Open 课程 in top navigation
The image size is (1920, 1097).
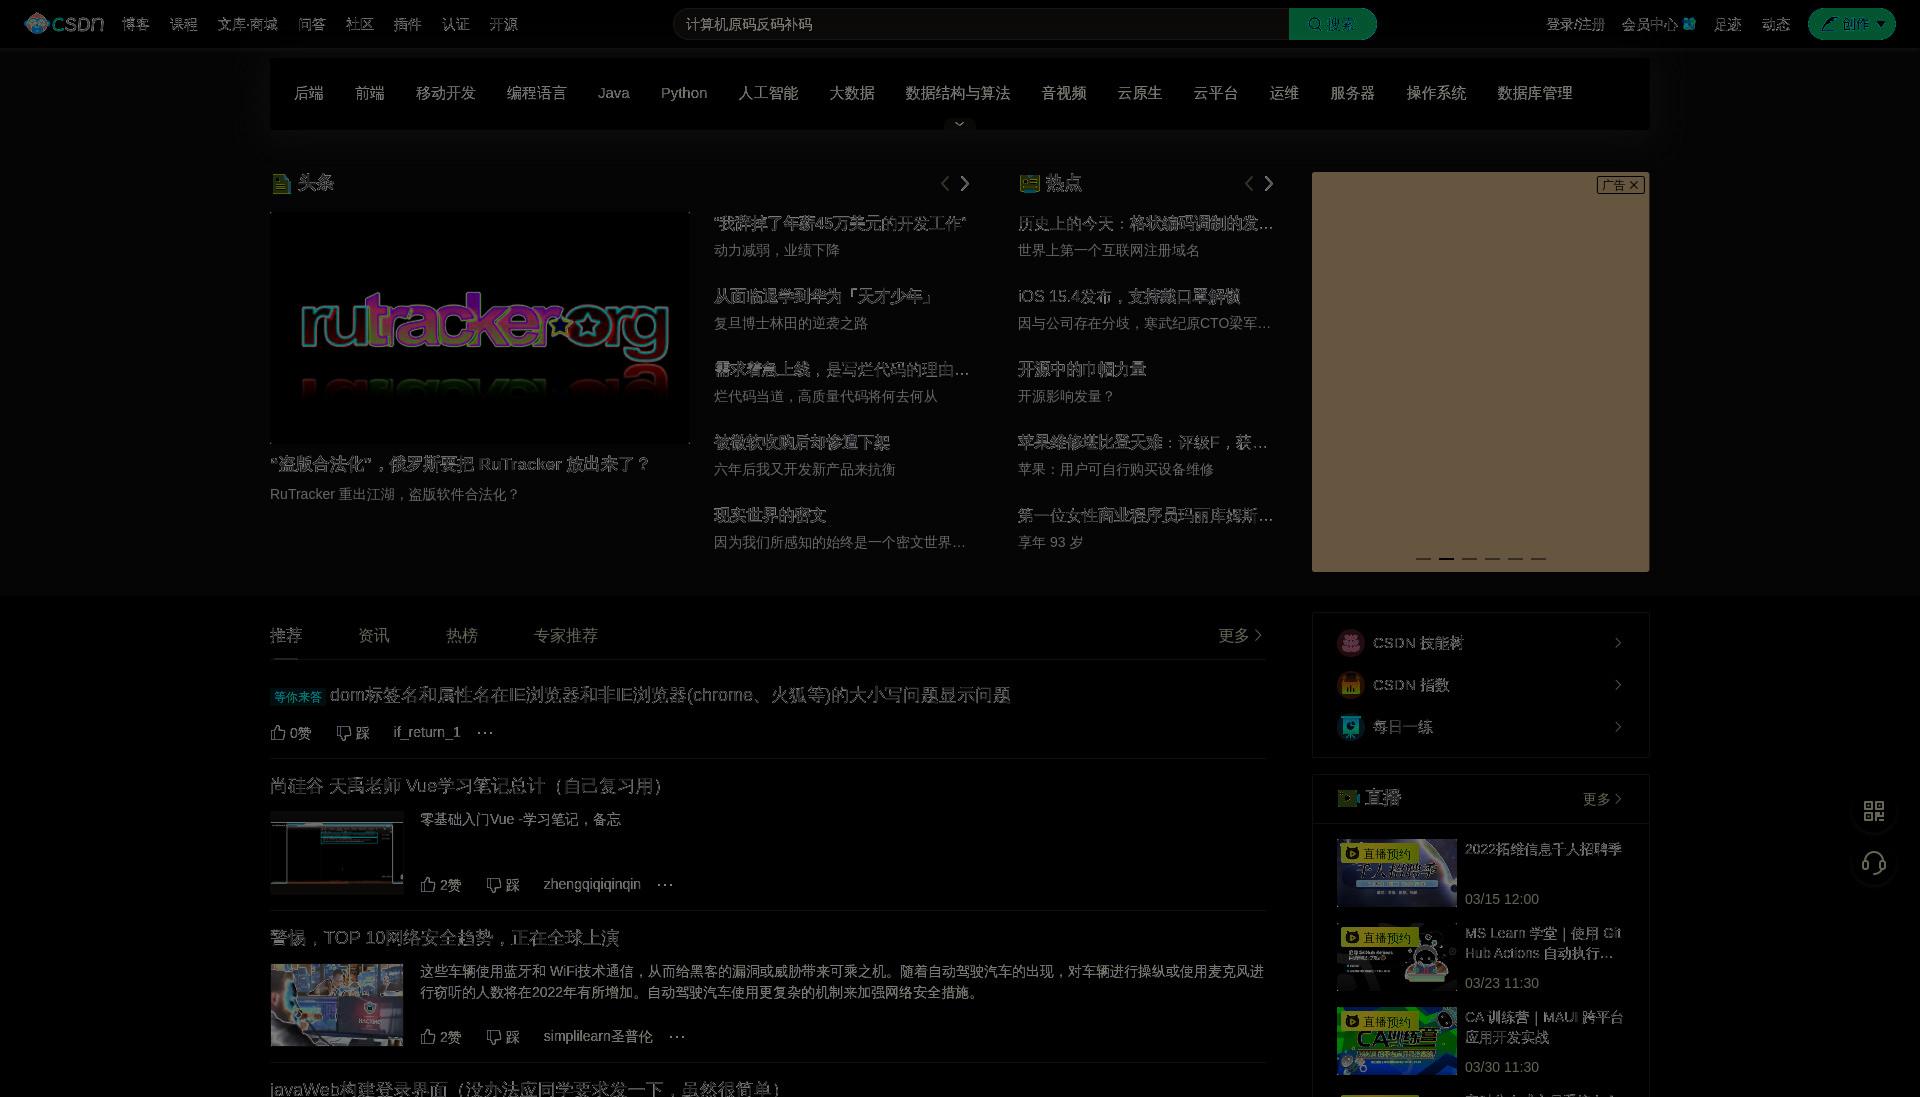184,24
